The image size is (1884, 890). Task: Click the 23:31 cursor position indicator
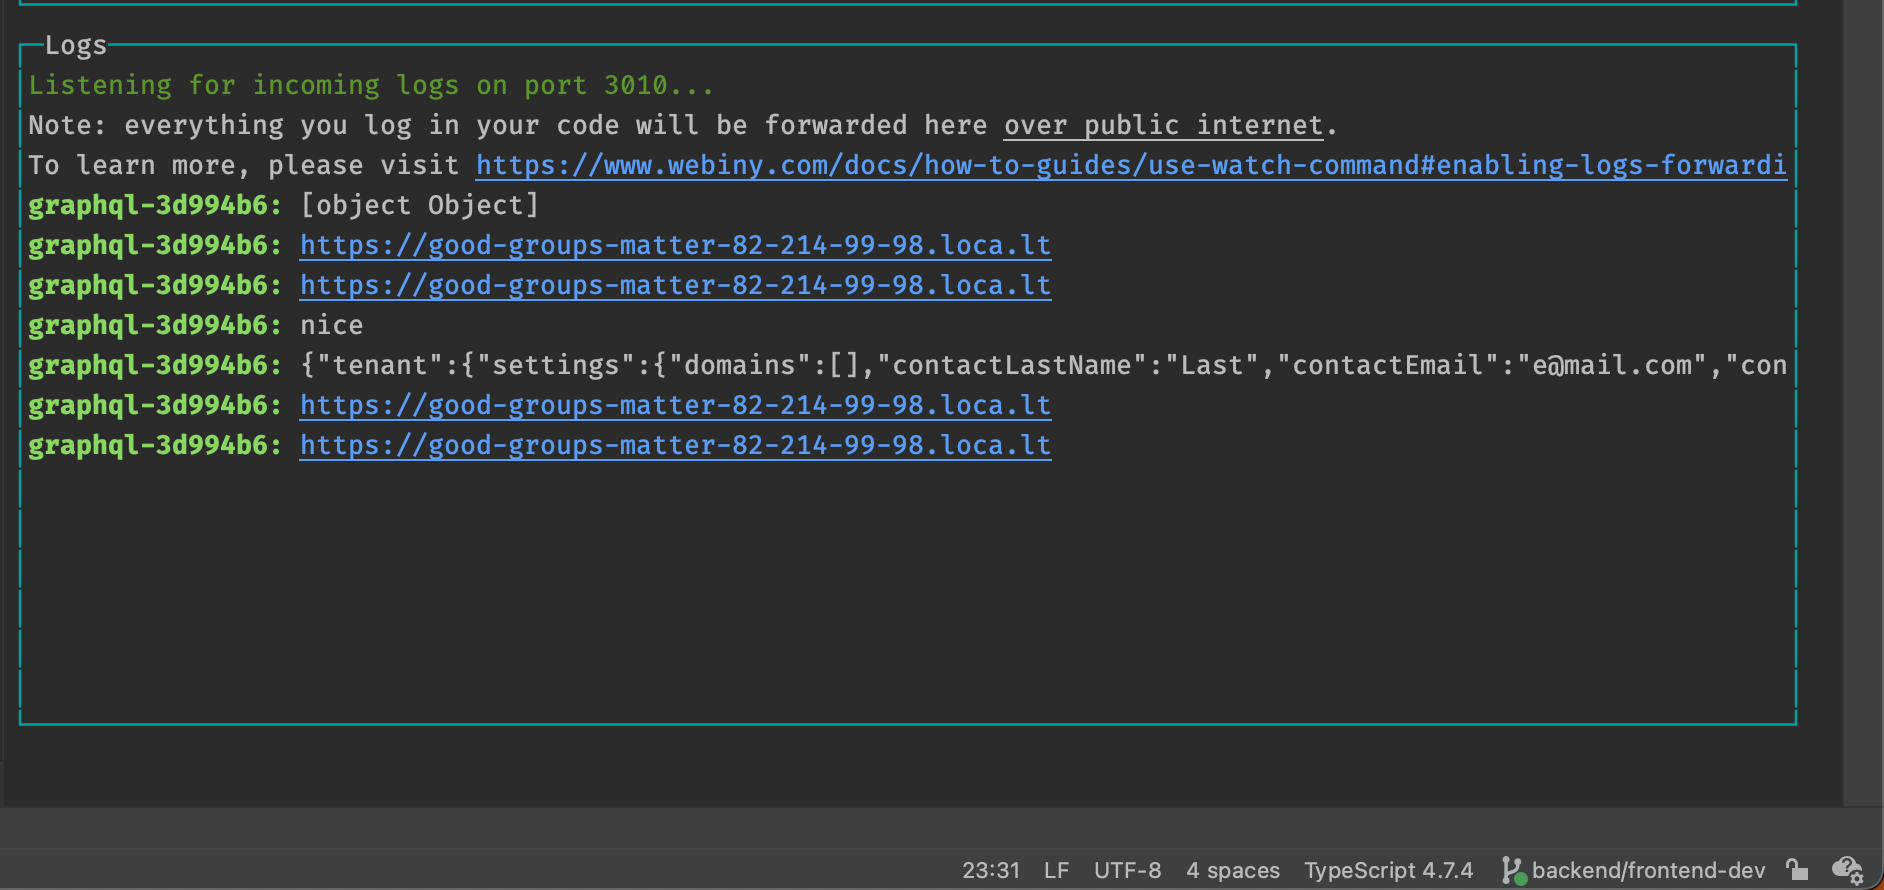coord(990,870)
